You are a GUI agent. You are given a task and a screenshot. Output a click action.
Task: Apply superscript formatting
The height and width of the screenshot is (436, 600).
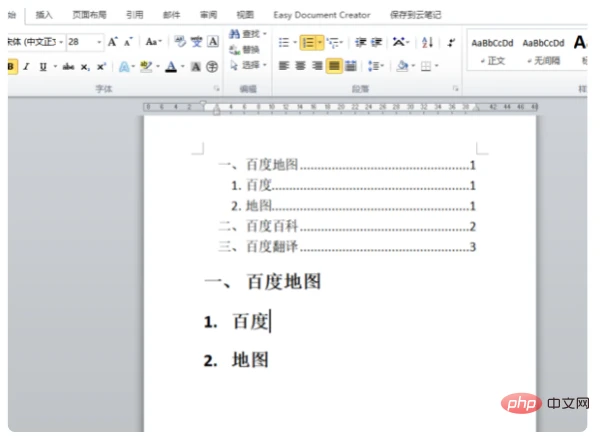tap(101, 67)
